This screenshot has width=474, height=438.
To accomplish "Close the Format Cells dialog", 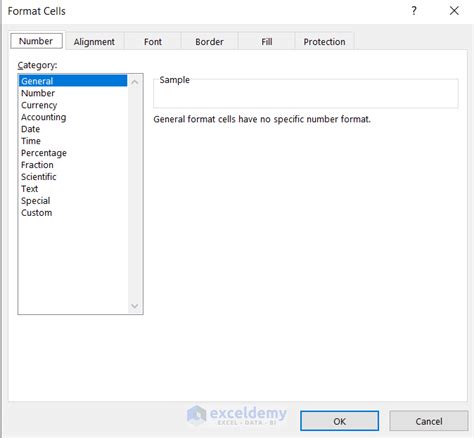I will click(454, 11).
